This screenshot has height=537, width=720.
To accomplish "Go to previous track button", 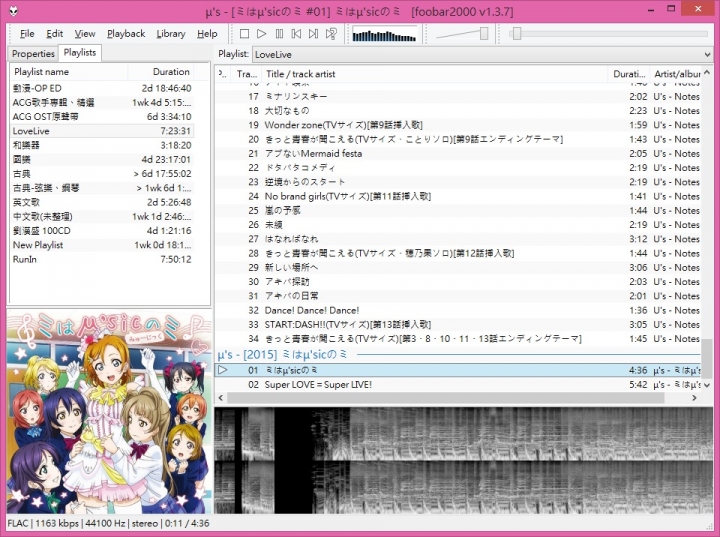I will 296,34.
